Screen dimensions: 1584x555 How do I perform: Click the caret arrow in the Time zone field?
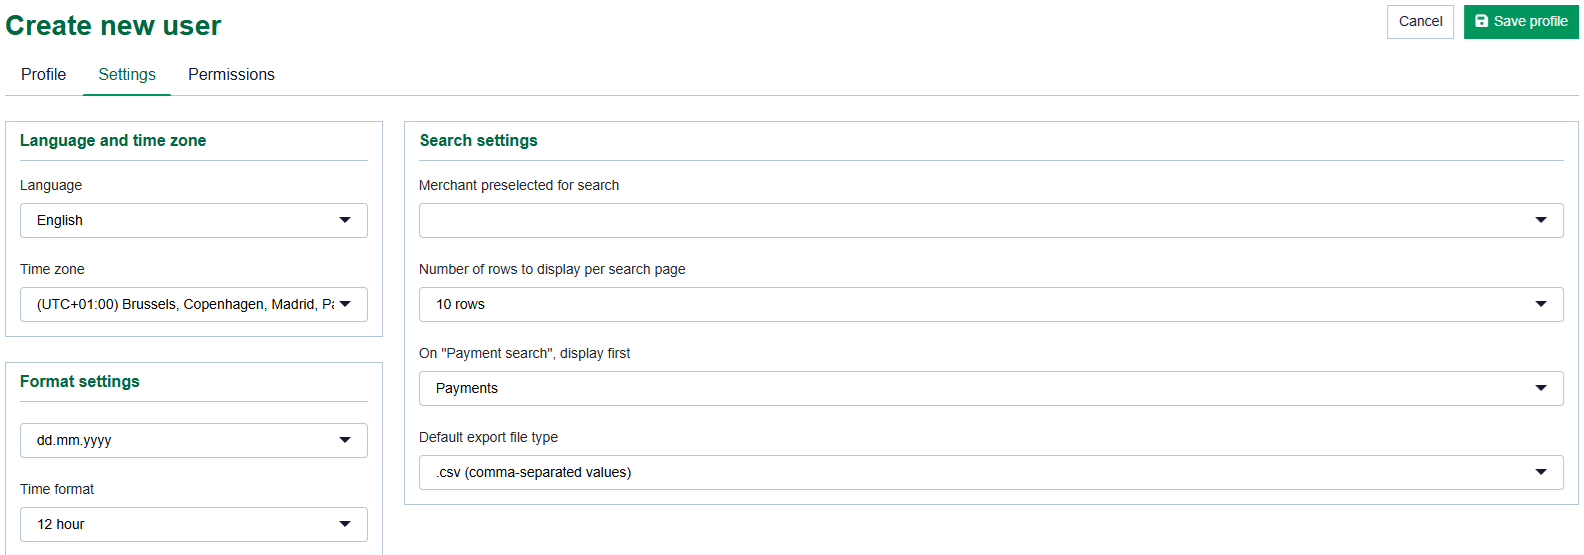(x=345, y=304)
